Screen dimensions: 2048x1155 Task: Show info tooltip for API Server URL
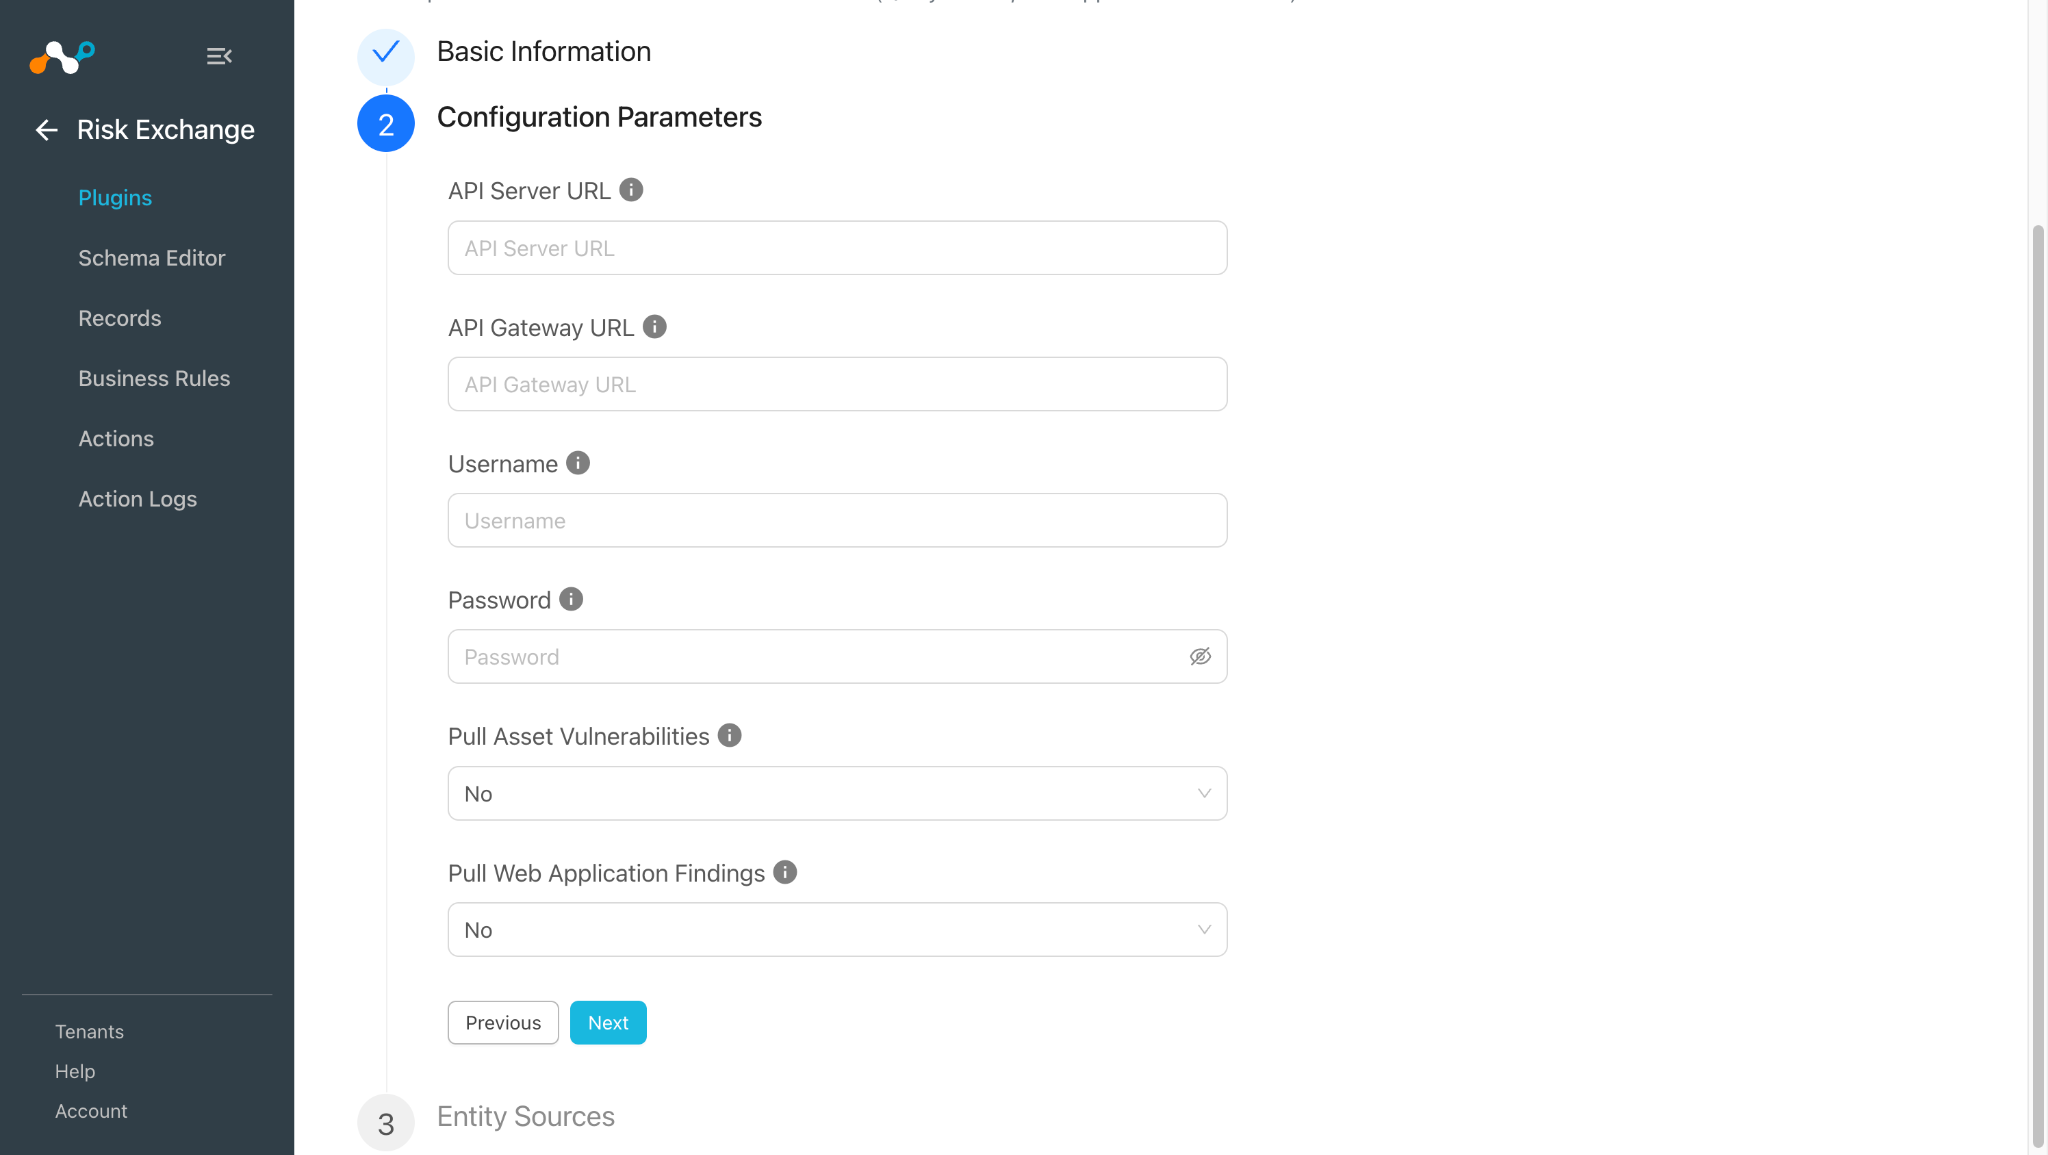pyautogui.click(x=631, y=190)
